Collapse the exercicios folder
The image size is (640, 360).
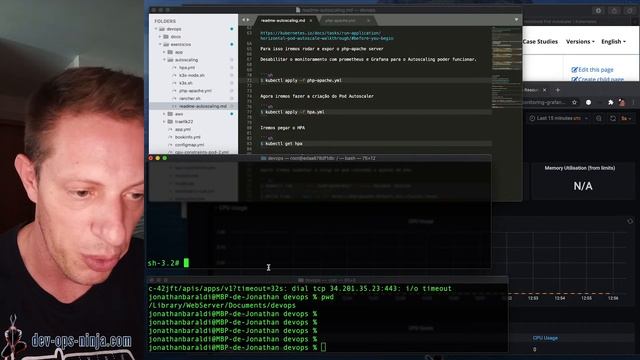click(160, 44)
